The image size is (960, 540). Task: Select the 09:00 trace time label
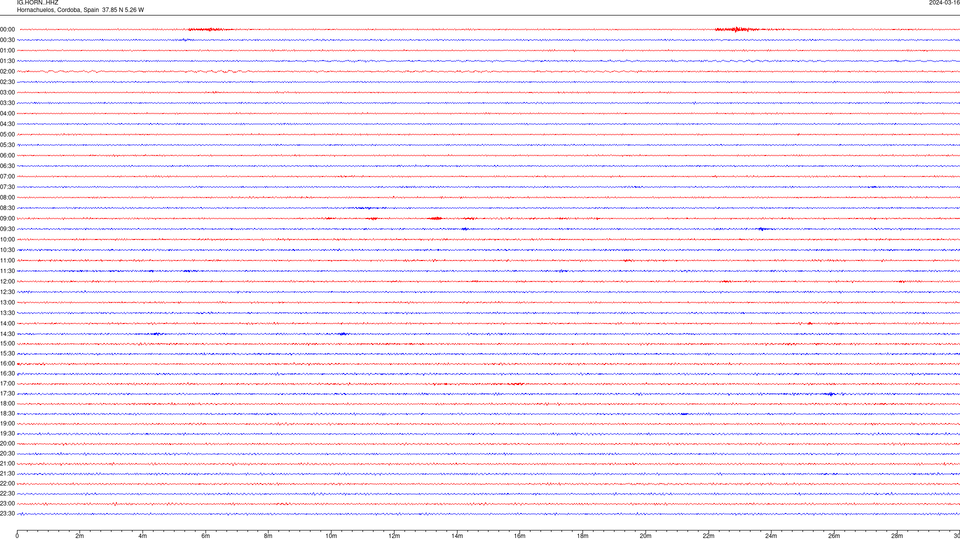click(7, 219)
